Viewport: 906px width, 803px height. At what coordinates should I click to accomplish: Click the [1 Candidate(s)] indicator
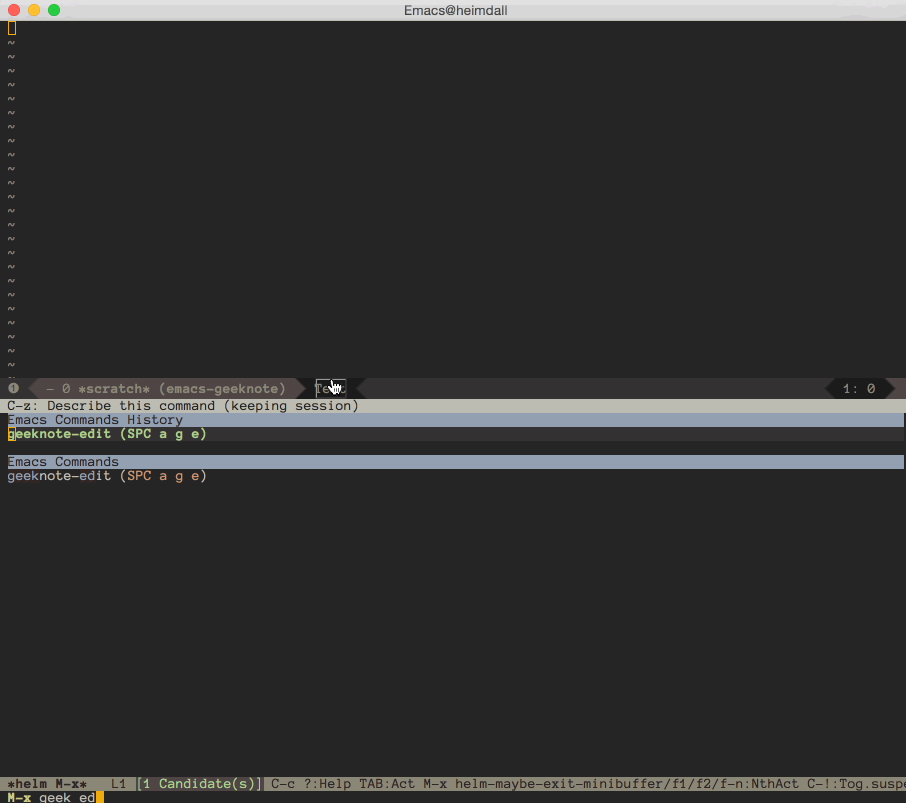pos(199,784)
